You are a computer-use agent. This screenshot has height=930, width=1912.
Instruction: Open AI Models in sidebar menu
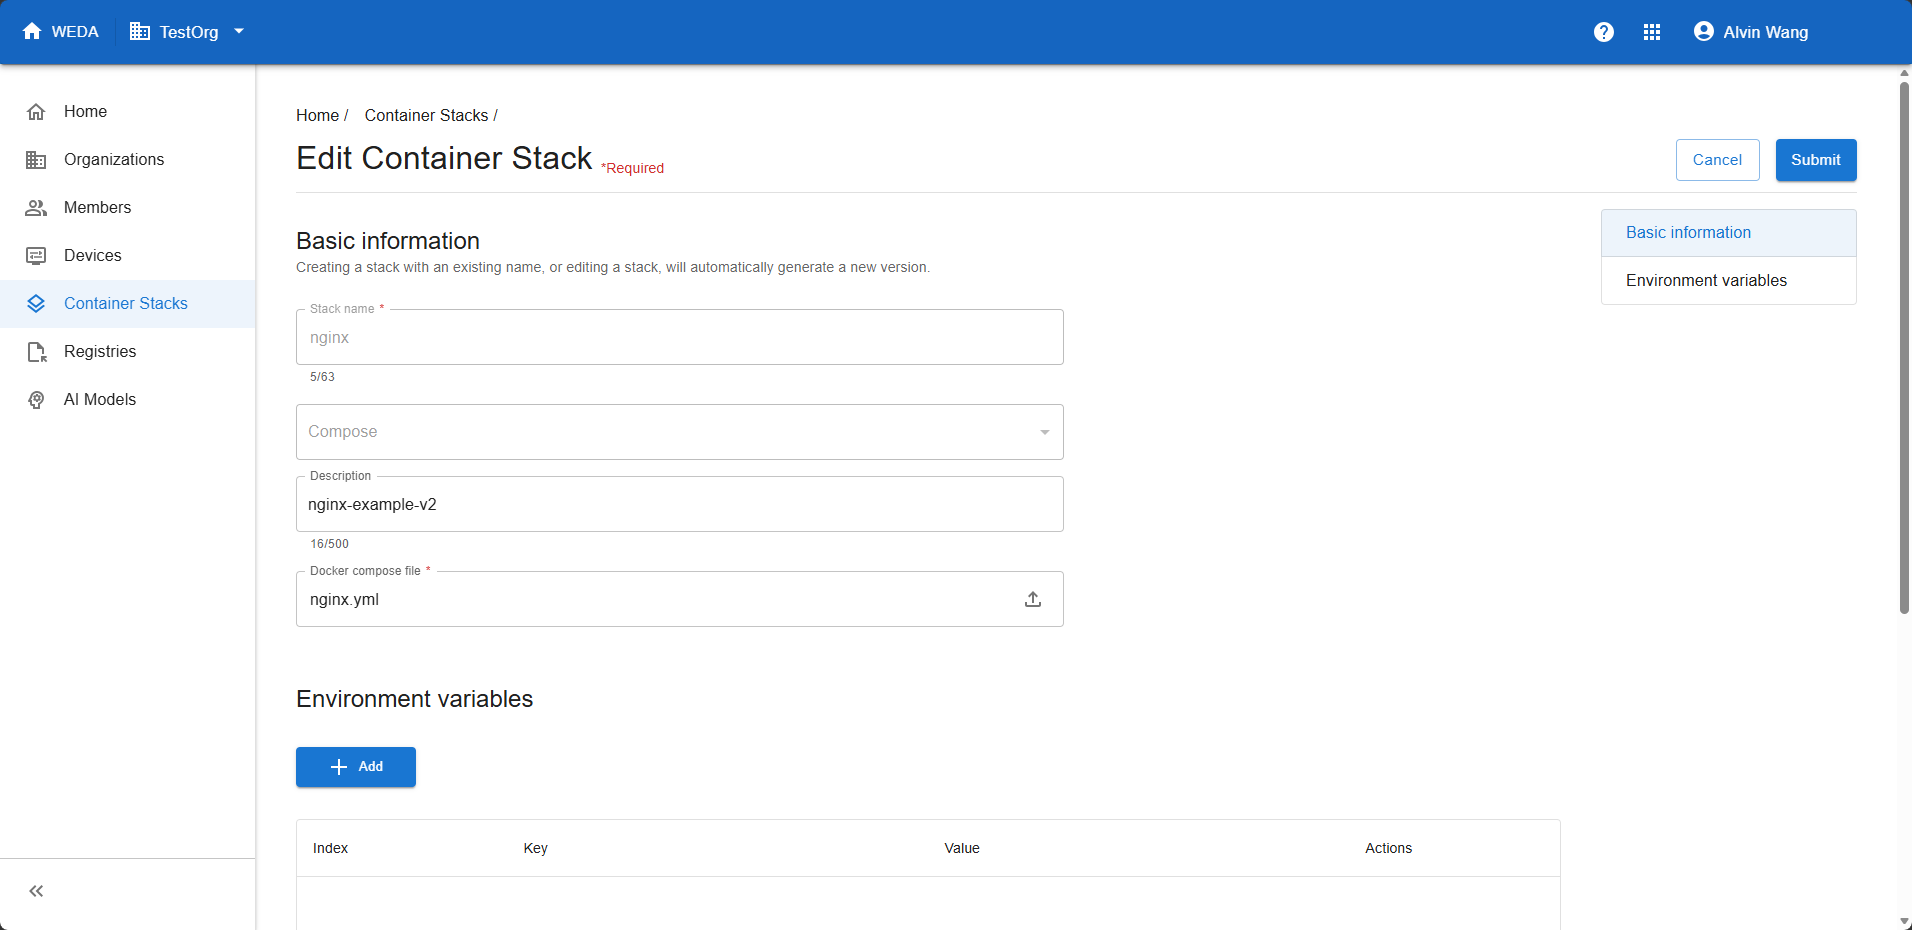tap(128, 400)
